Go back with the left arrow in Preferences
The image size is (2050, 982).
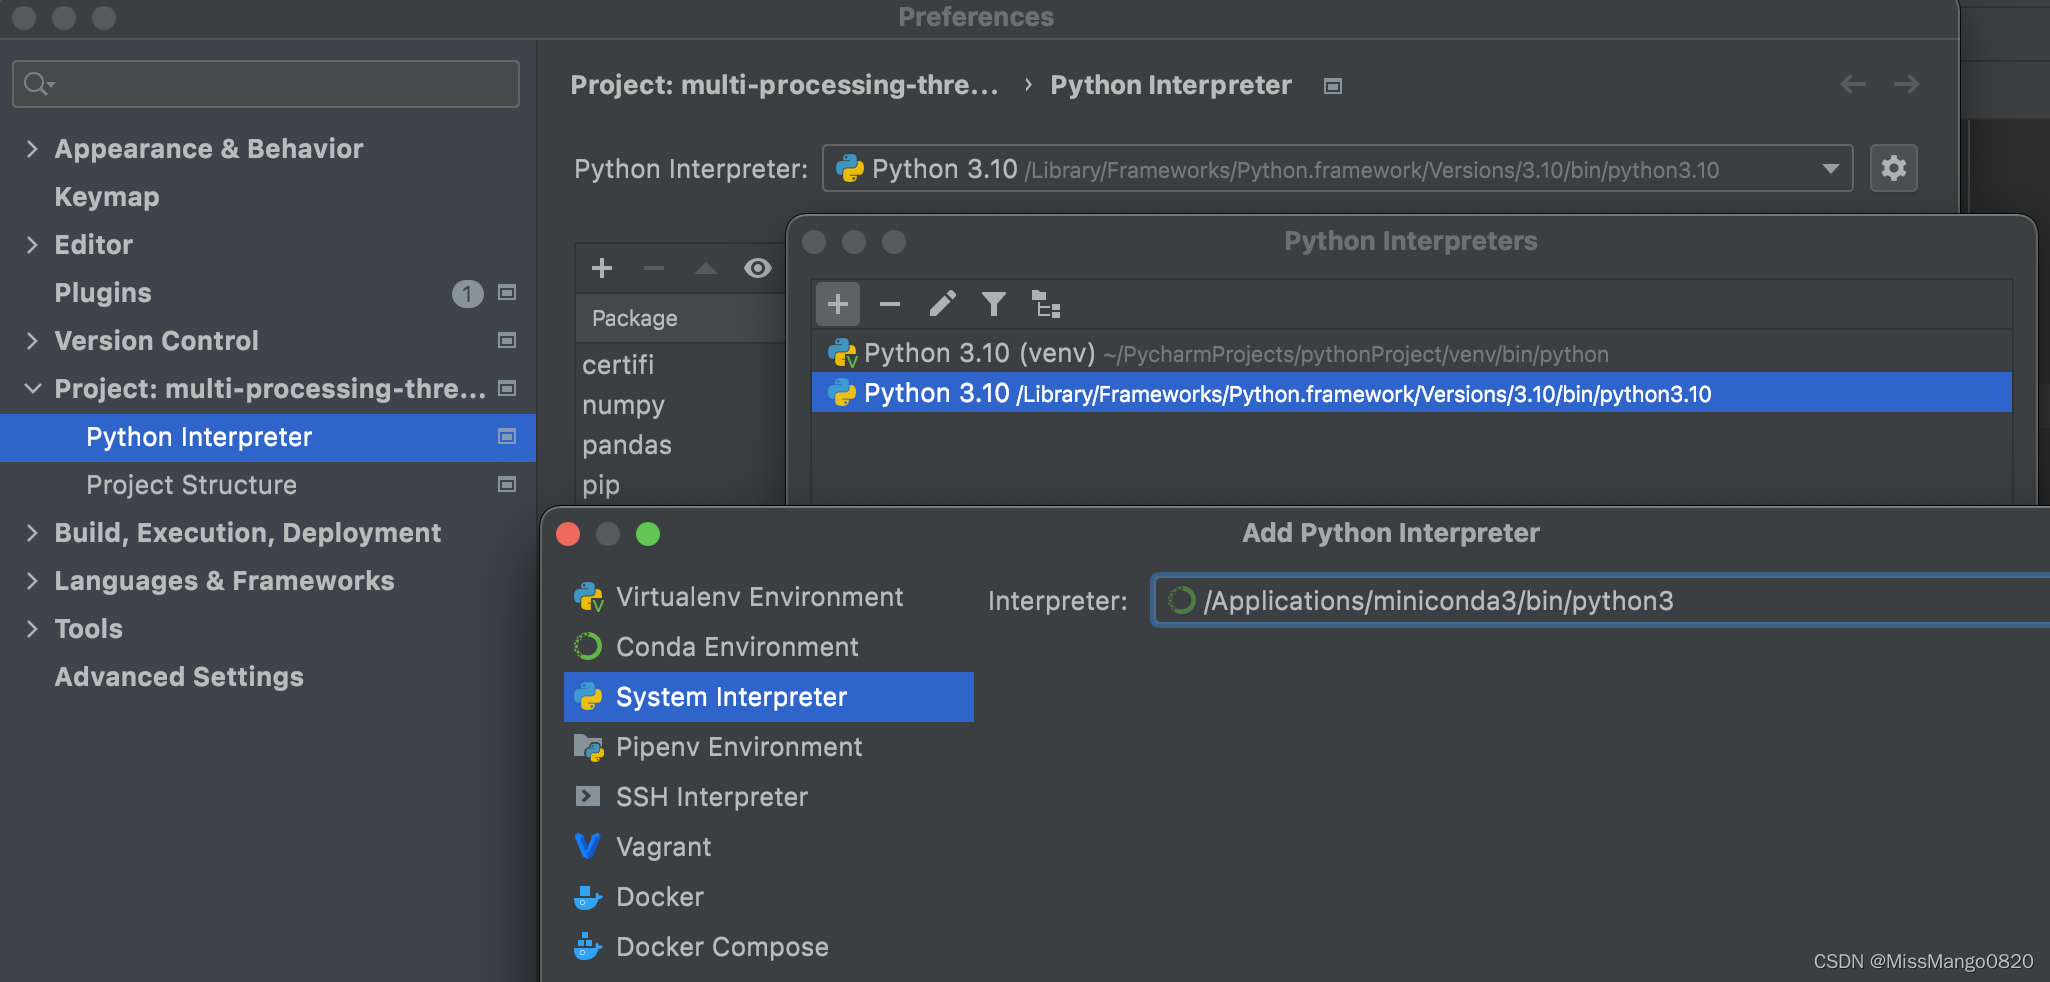click(x=1853, y=85)
